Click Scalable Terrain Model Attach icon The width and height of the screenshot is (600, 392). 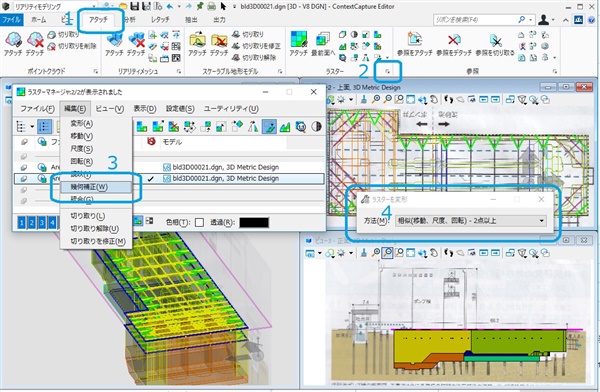pyautogui.click(x=197, y=40)
